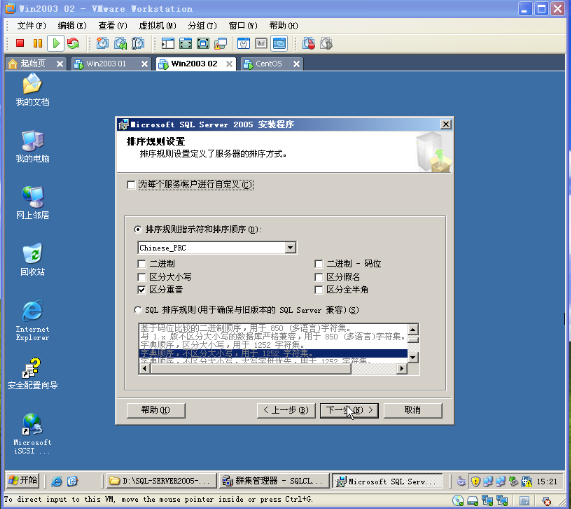571x509 pixels.
Task: Click the orange Suspend toolbar icon
Action: 38,44
